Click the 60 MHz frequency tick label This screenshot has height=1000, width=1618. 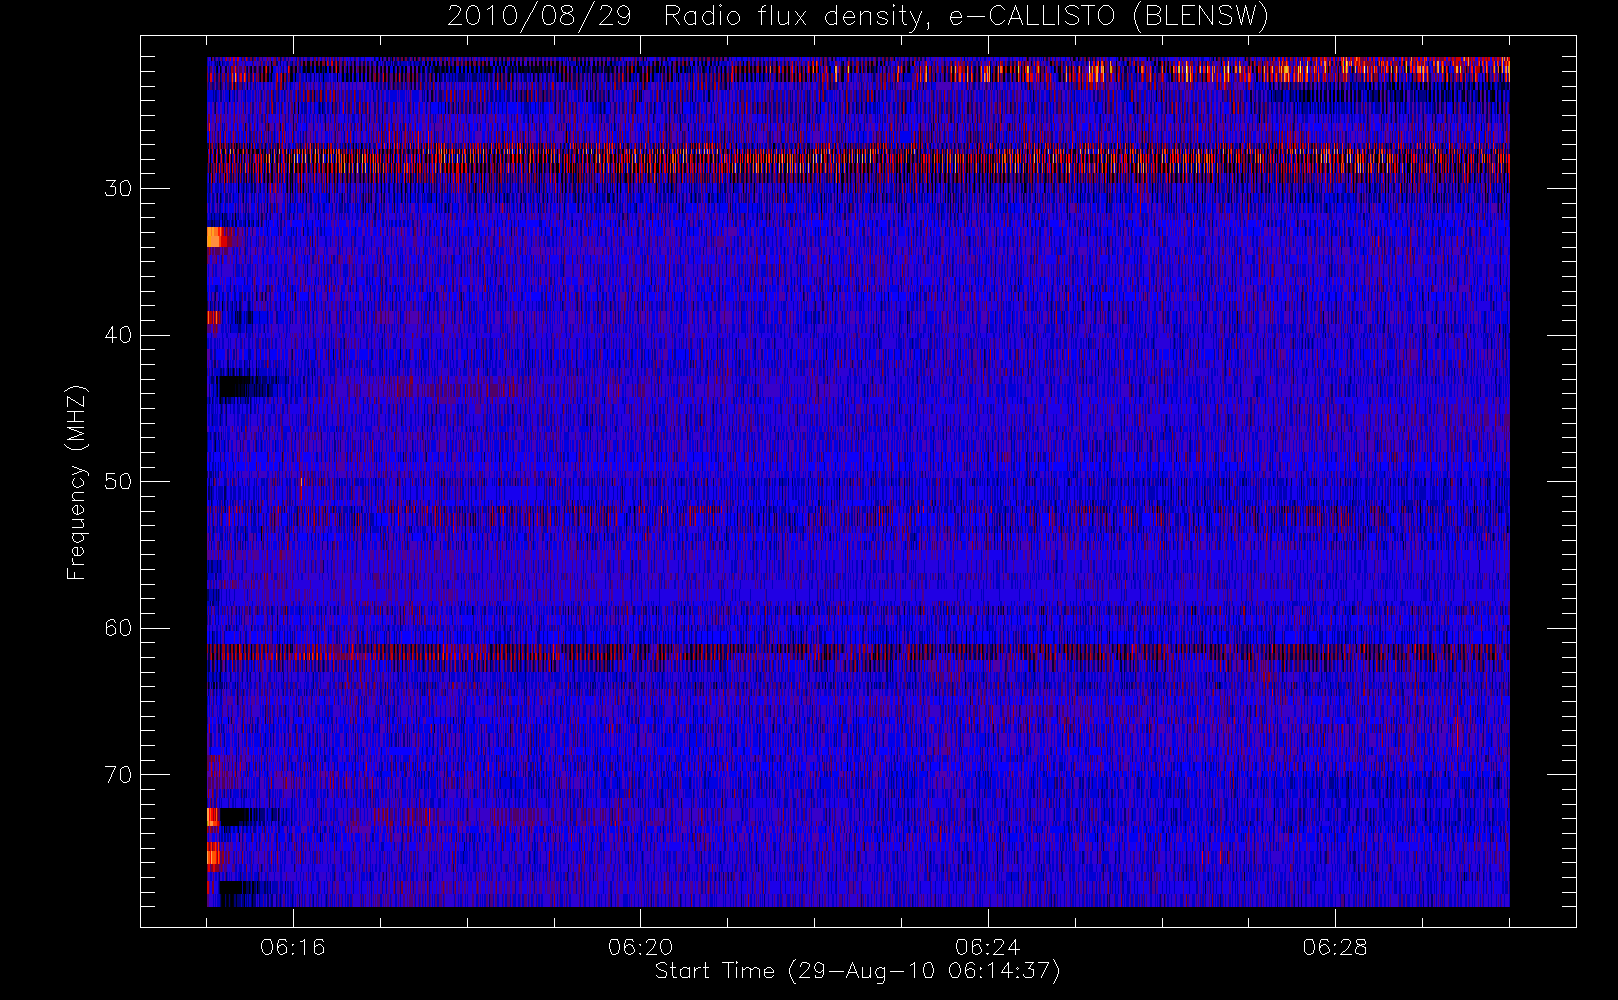118,628
